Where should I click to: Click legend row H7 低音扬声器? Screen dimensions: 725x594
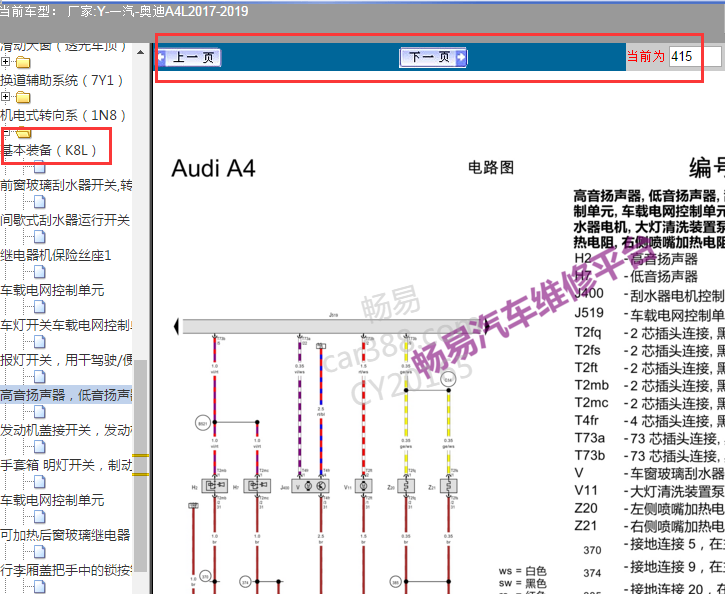click(636, 276)
